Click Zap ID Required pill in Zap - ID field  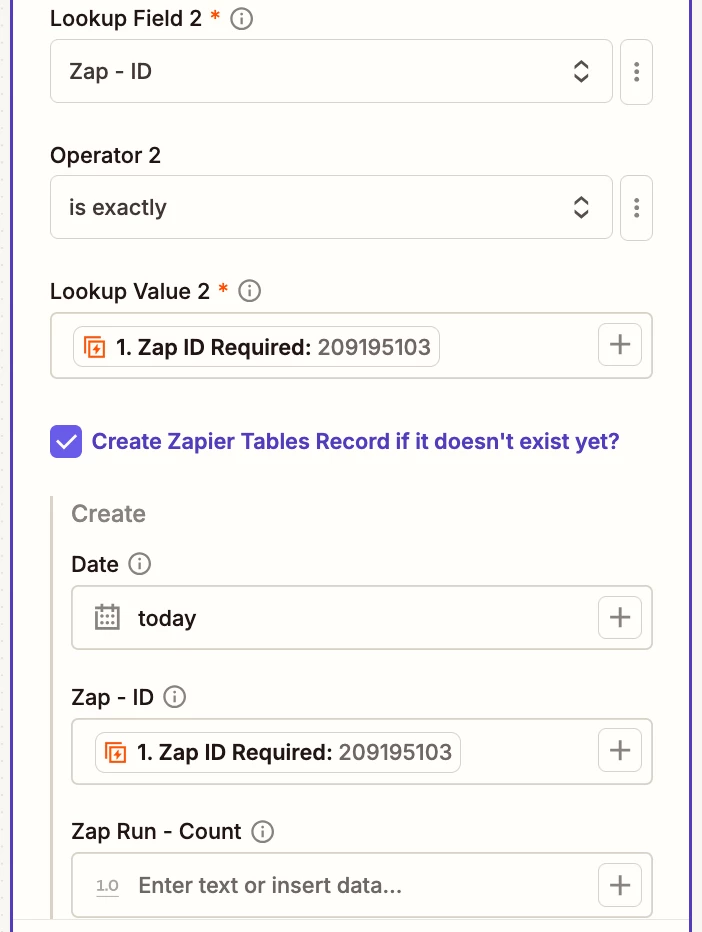click(278, 752)
